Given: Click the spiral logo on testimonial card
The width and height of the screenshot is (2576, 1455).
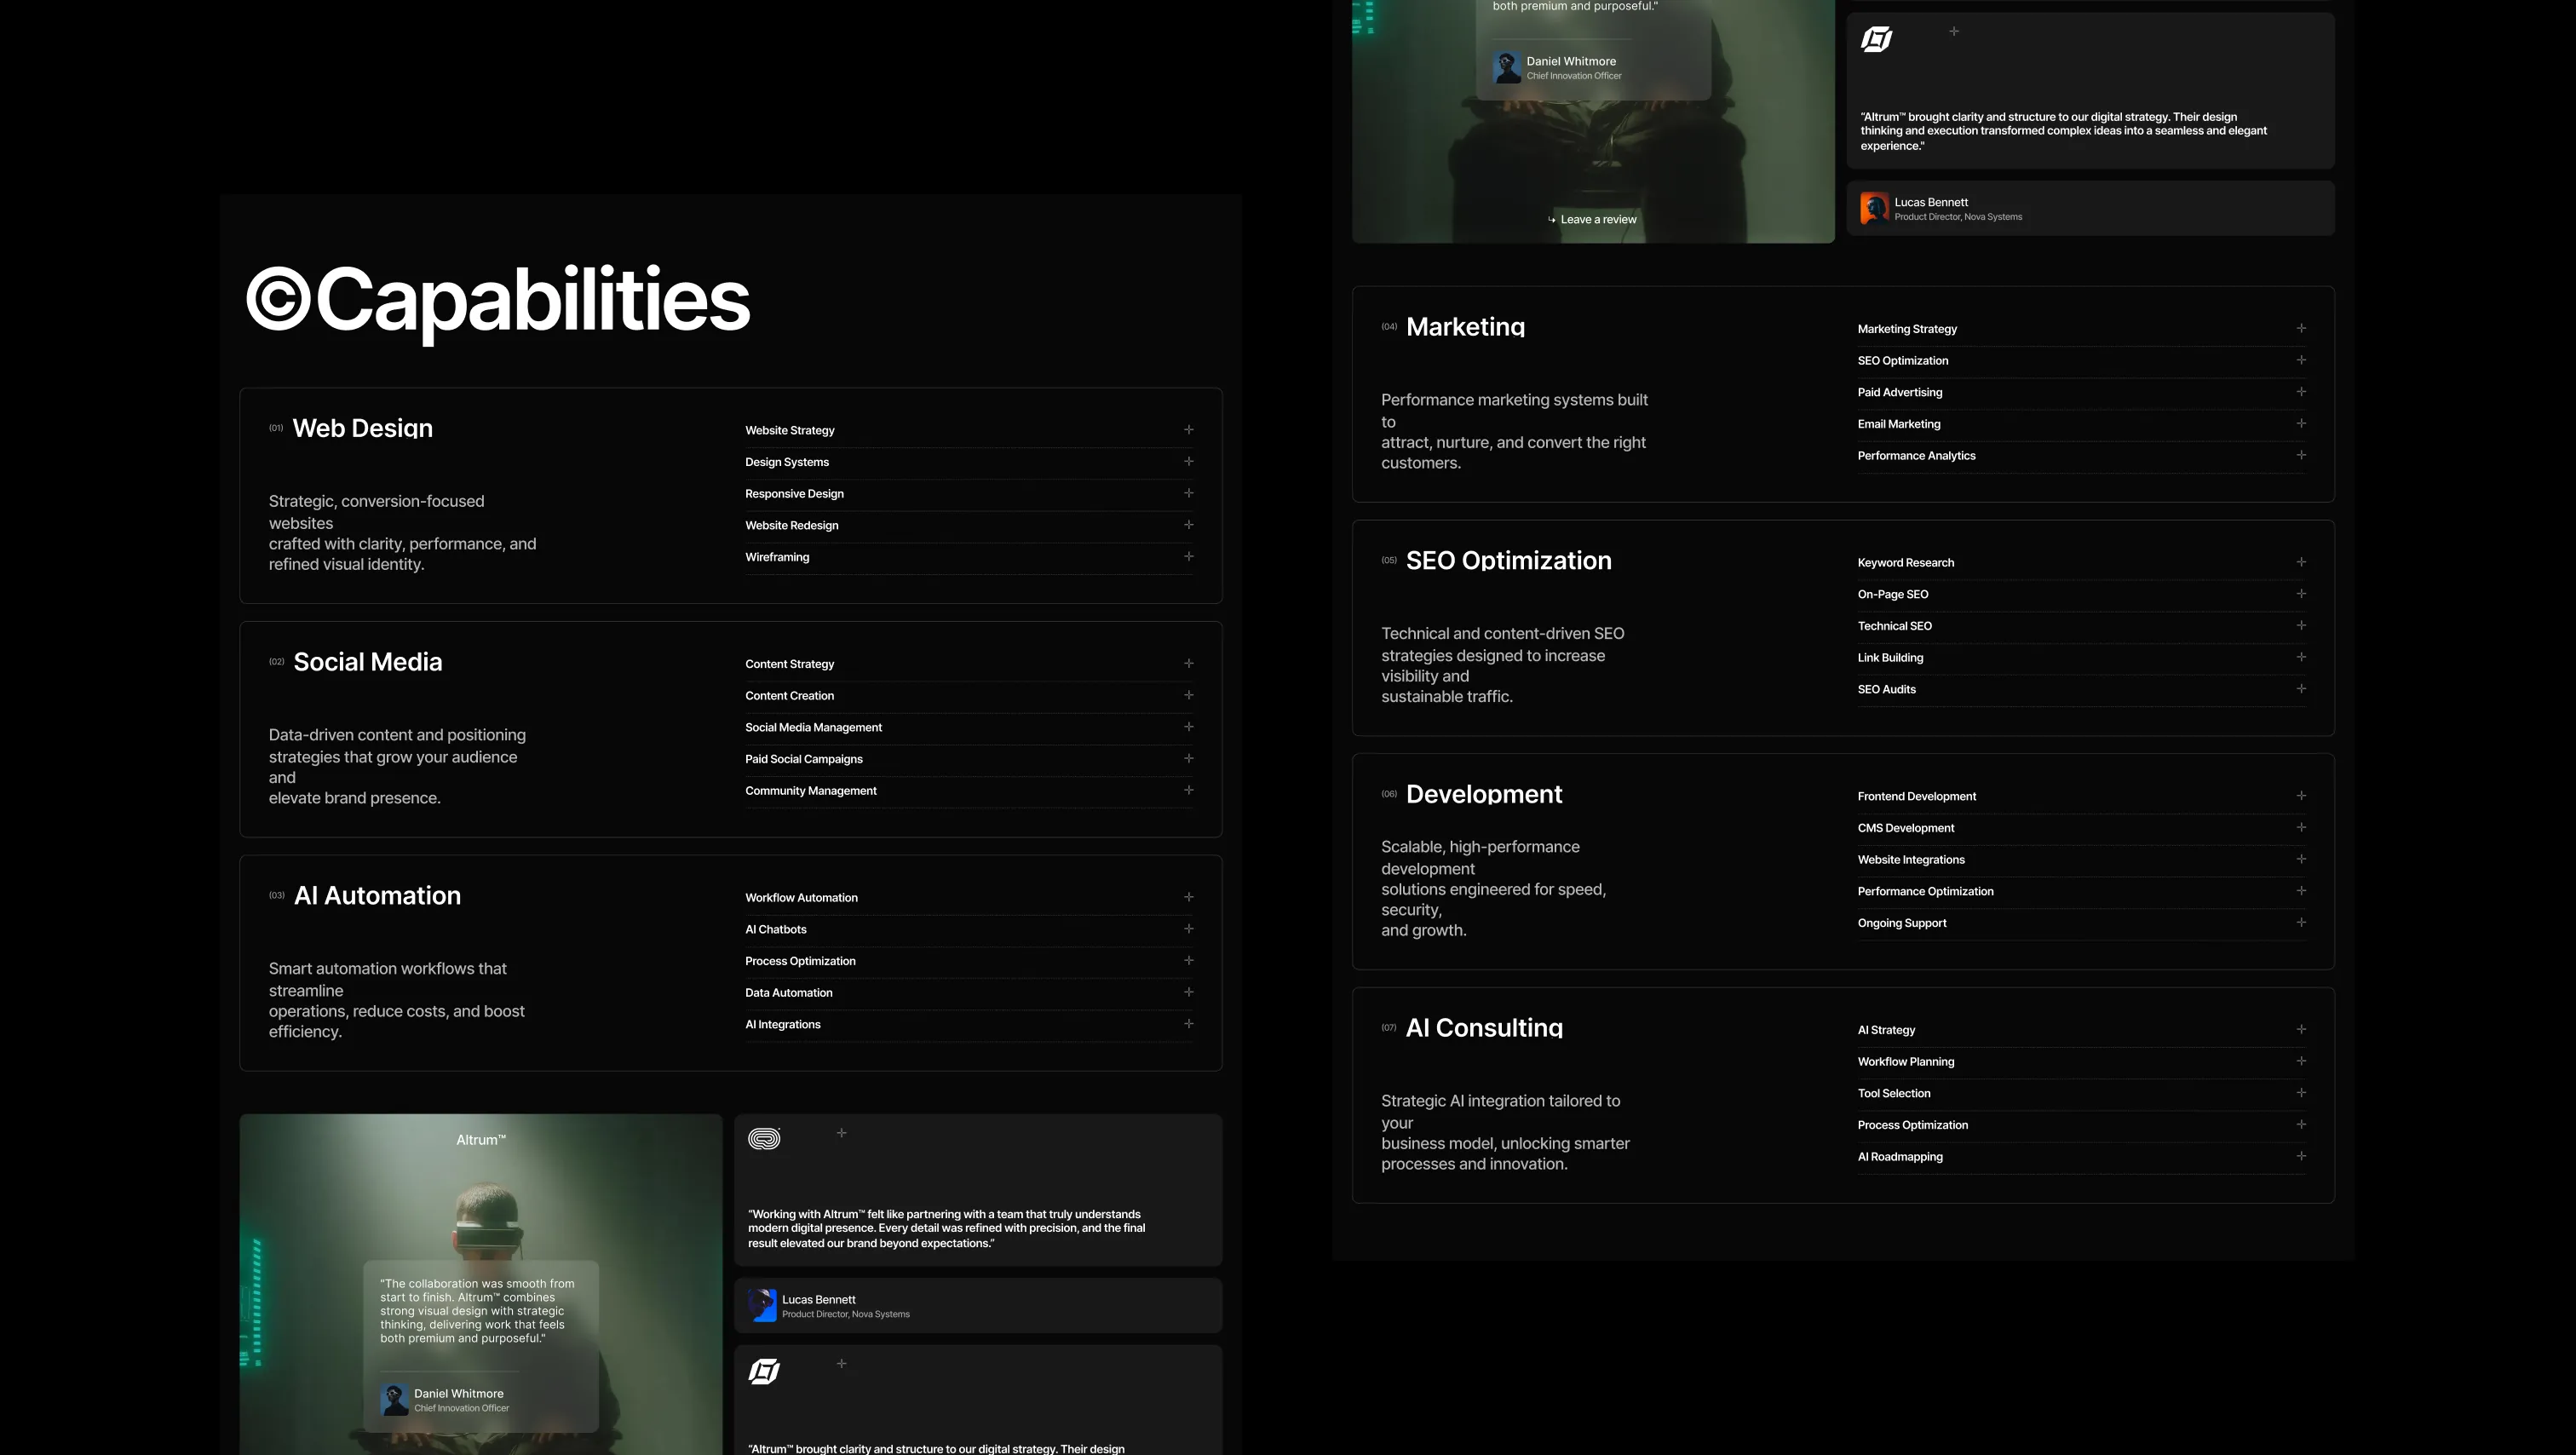Looking at the screenshot, I should pyautogui.click(x=764, y=1139).
